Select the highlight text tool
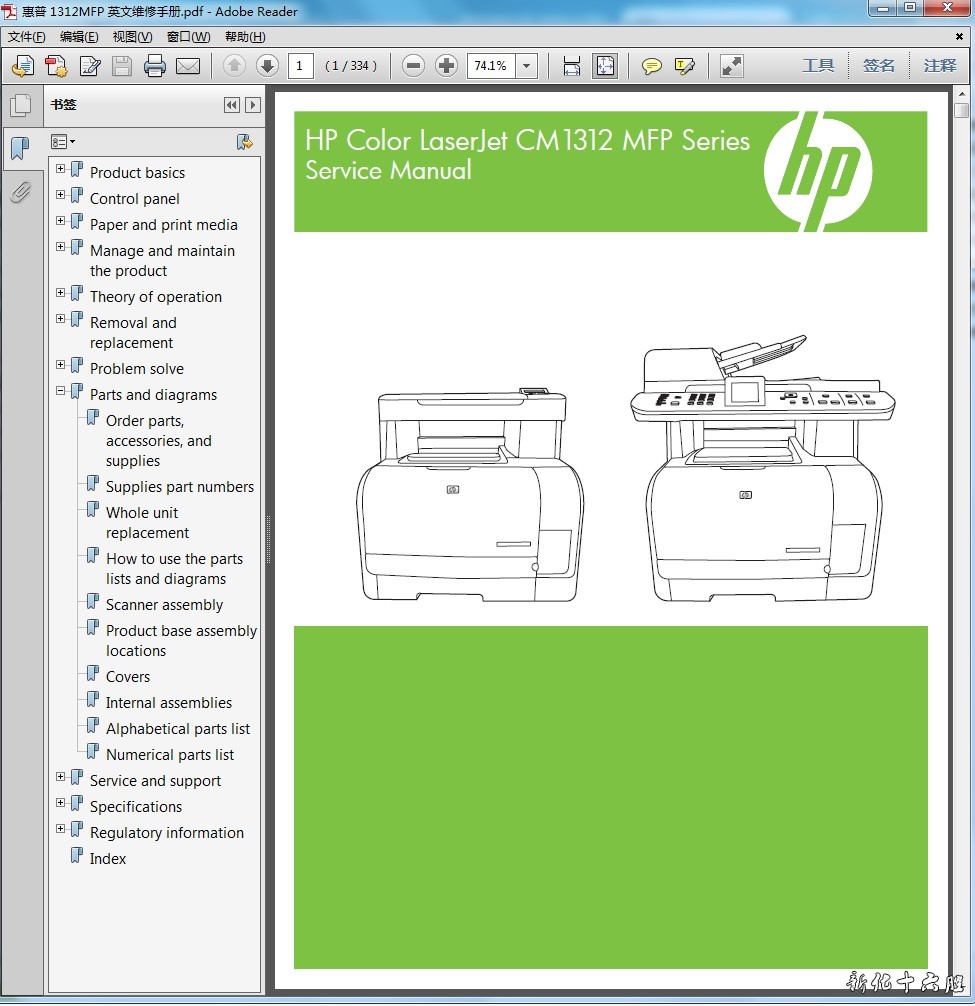Image resolution: width=975 pixels, height=1006 pixels. 685,66
